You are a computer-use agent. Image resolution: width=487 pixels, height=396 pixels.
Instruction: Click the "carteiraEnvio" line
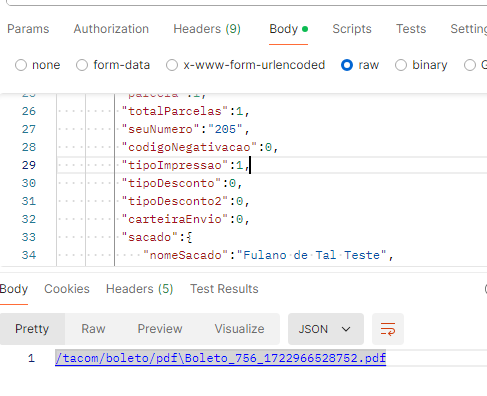coord(185,219)
